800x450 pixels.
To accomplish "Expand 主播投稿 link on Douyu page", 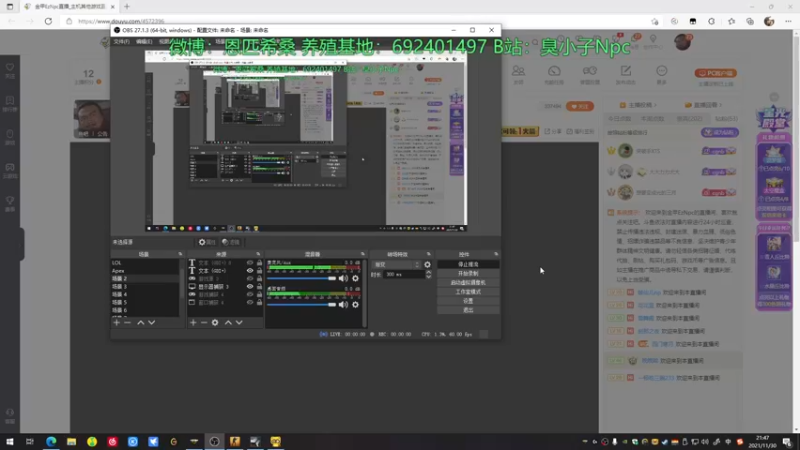I will click(x=638, y=105).
